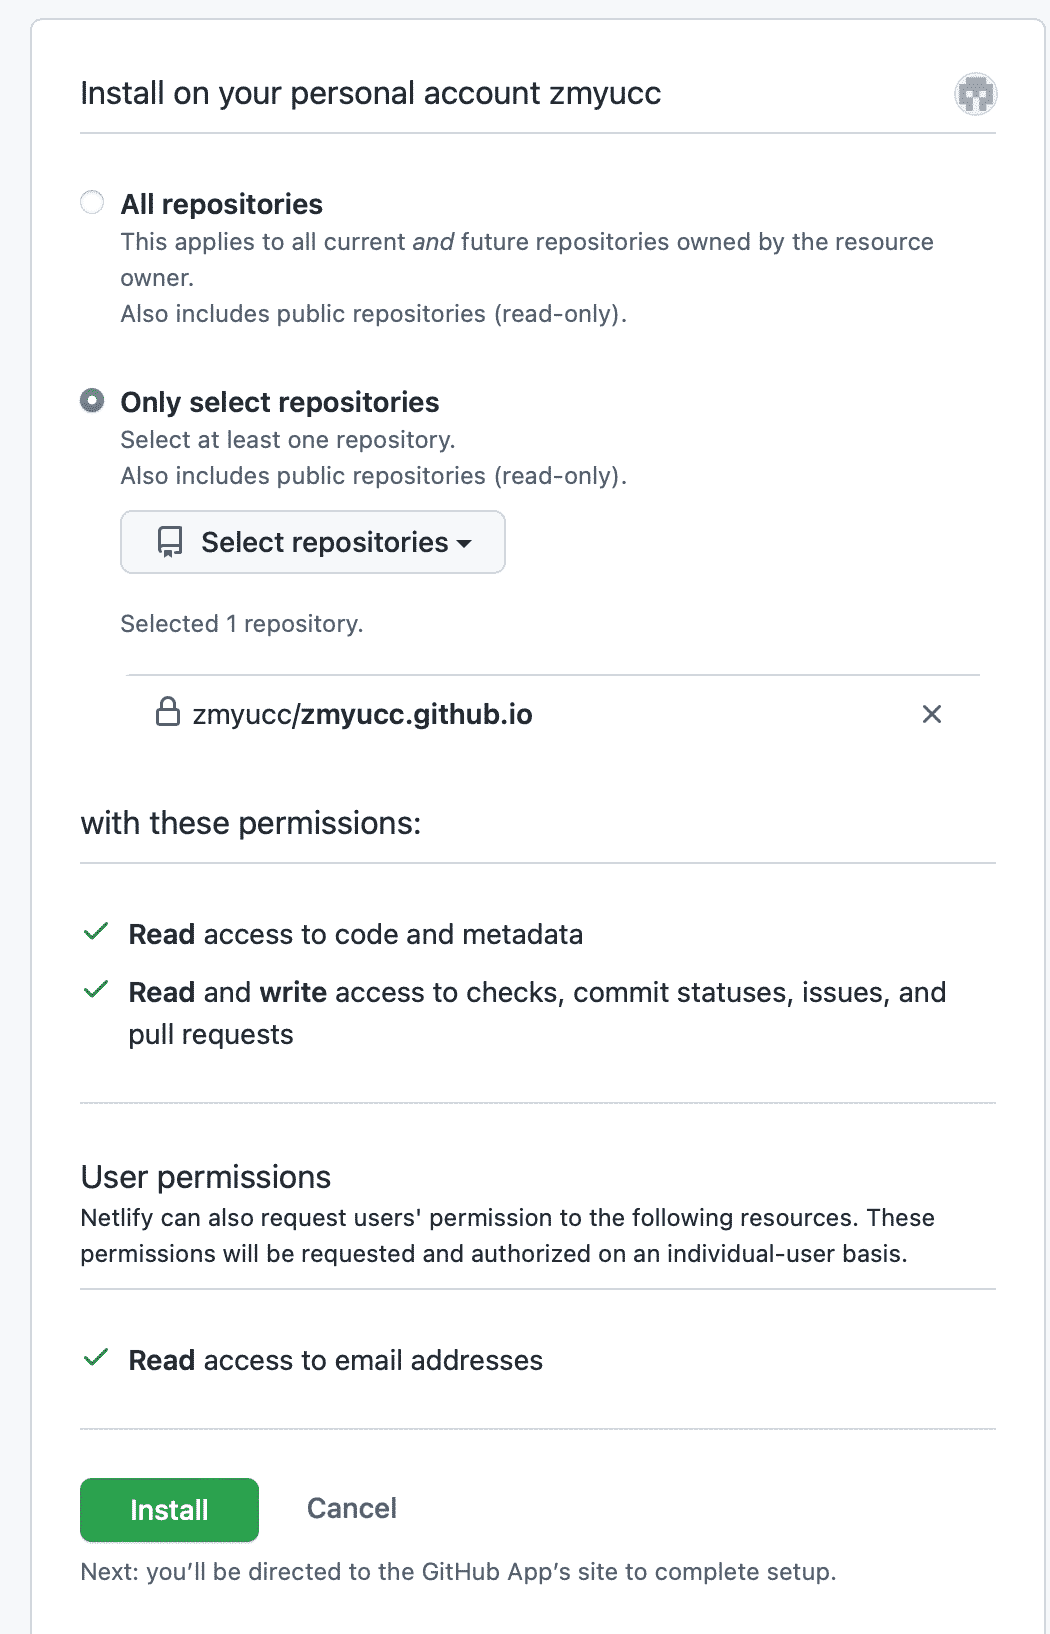This screenshot has height=1634, width=1050.
Task: Click the lock icon beside zmyucc.github.io
Action: click(x=168, y=712)
